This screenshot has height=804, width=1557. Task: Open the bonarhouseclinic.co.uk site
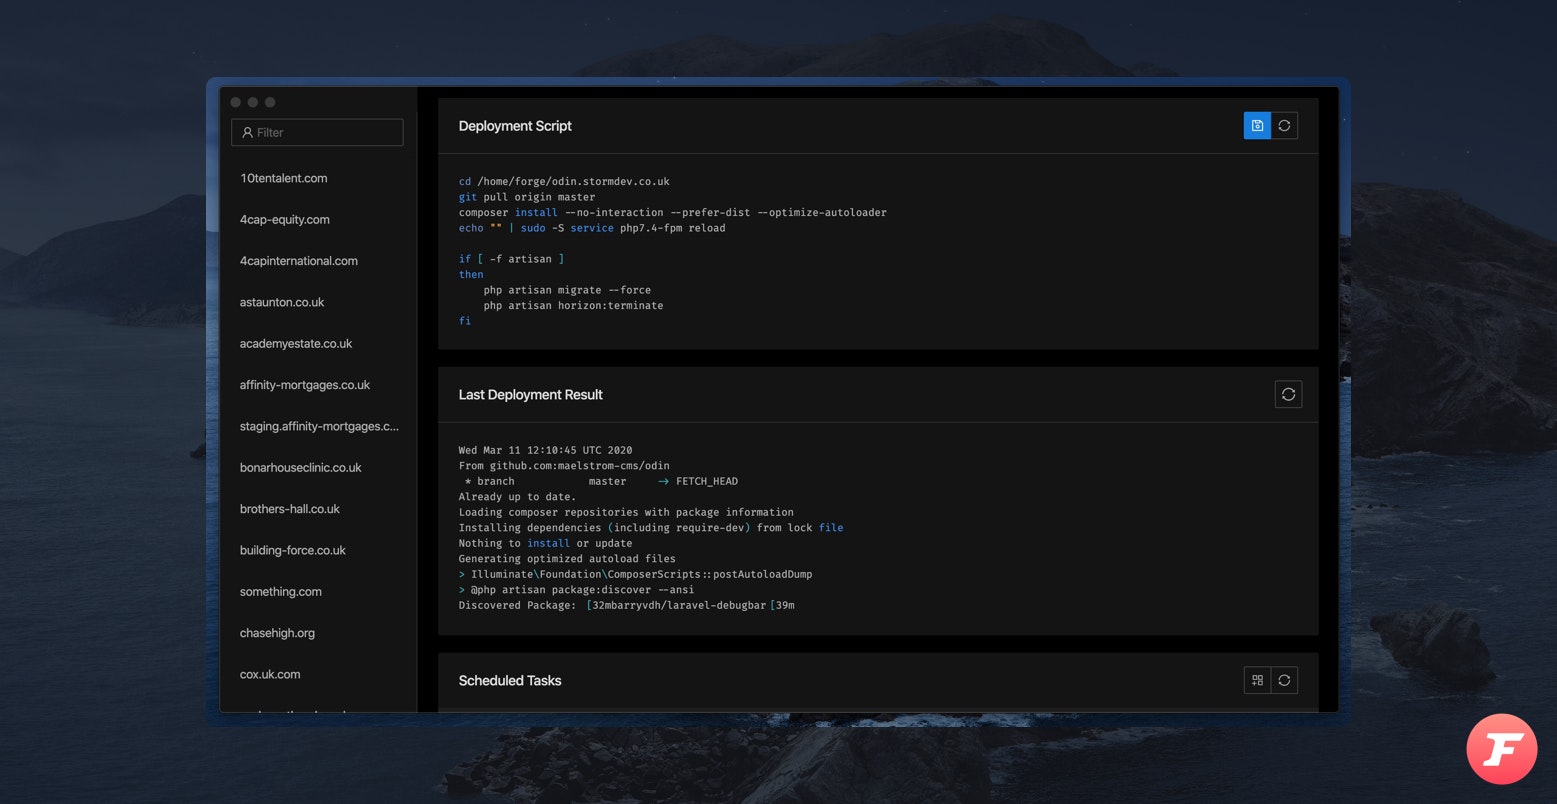[x=301, y=467]
